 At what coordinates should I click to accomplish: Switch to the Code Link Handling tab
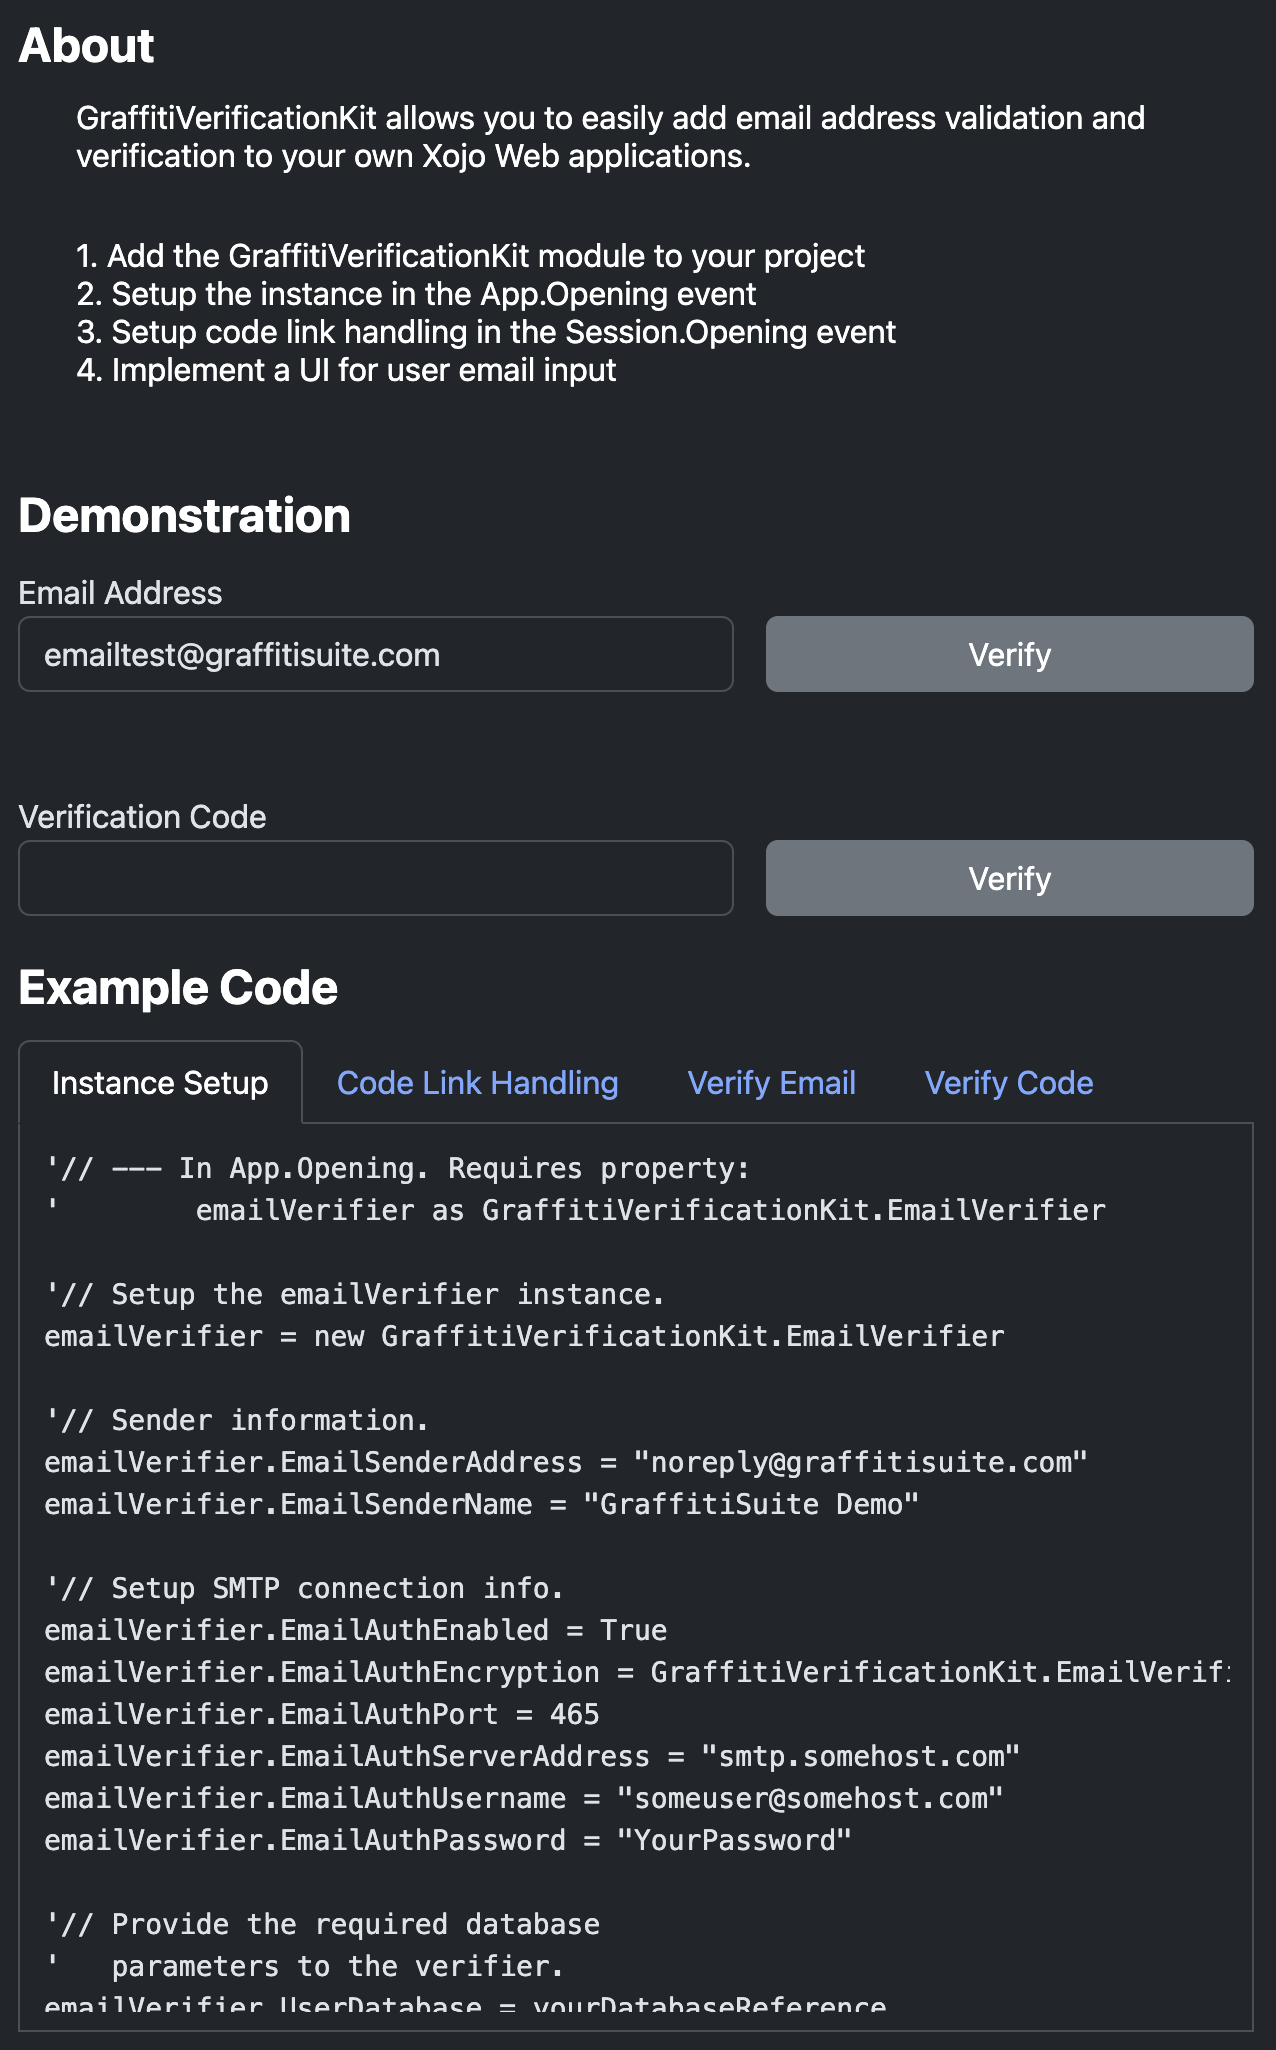(477, 1083)
